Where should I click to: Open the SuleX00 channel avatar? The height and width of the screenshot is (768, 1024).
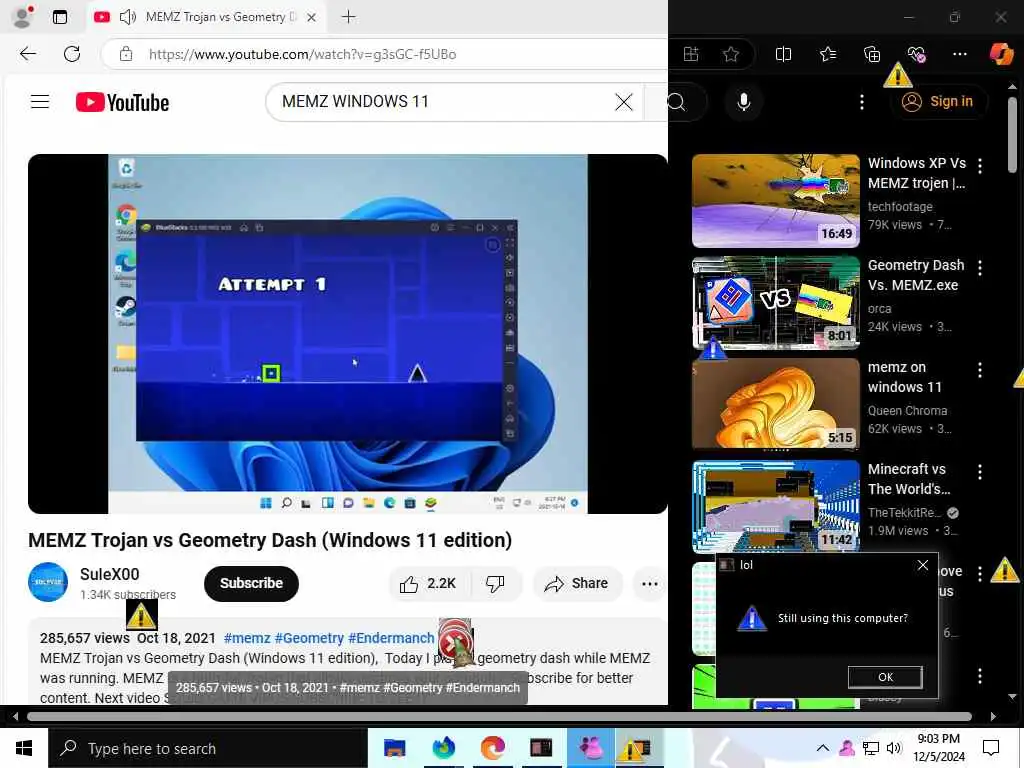click(48, 582)
